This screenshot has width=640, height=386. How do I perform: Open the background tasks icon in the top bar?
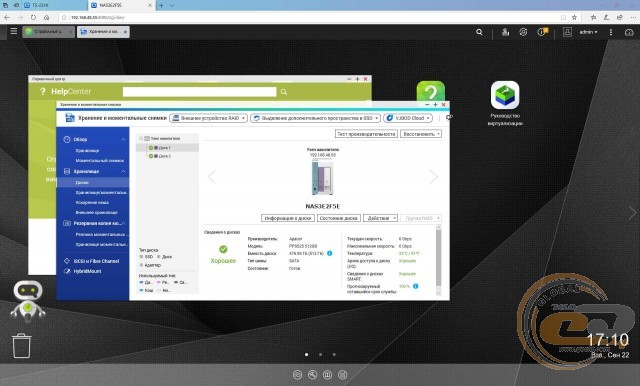coord(505,32)
